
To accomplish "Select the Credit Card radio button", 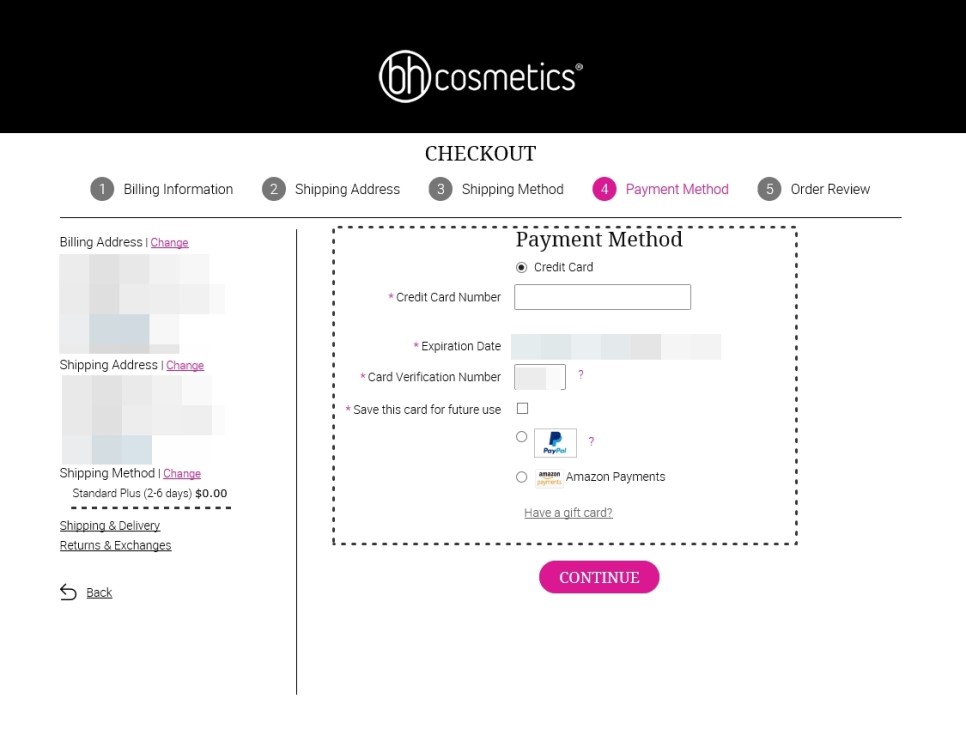I will [522, 267].
